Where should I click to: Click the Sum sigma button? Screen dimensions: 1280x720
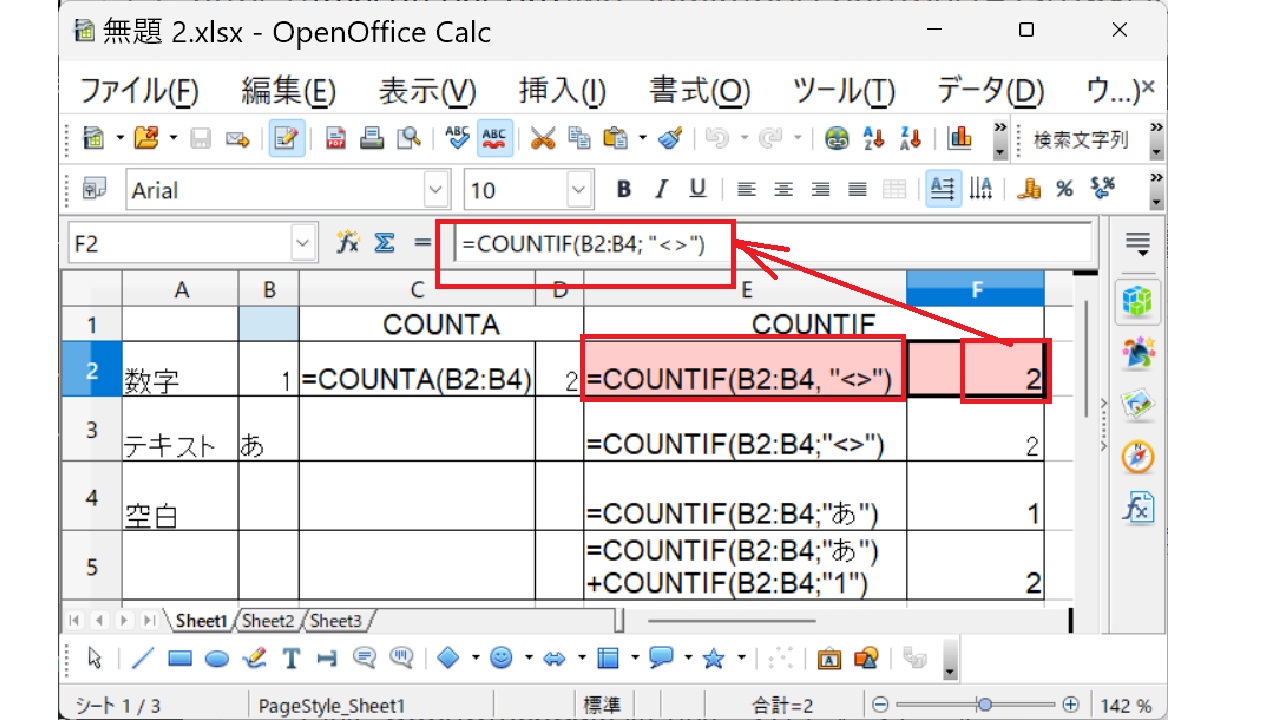click(384, 243)
